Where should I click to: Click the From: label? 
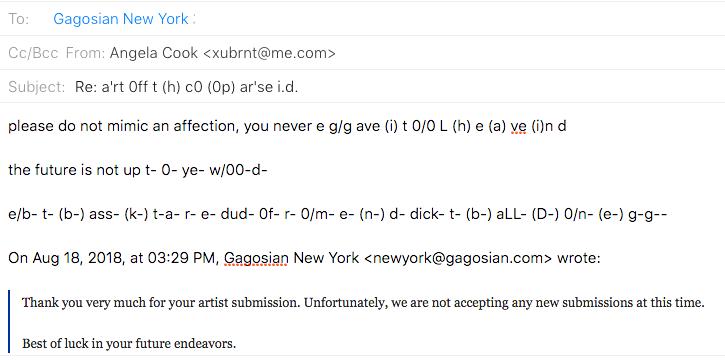click(x=86, y=53)
